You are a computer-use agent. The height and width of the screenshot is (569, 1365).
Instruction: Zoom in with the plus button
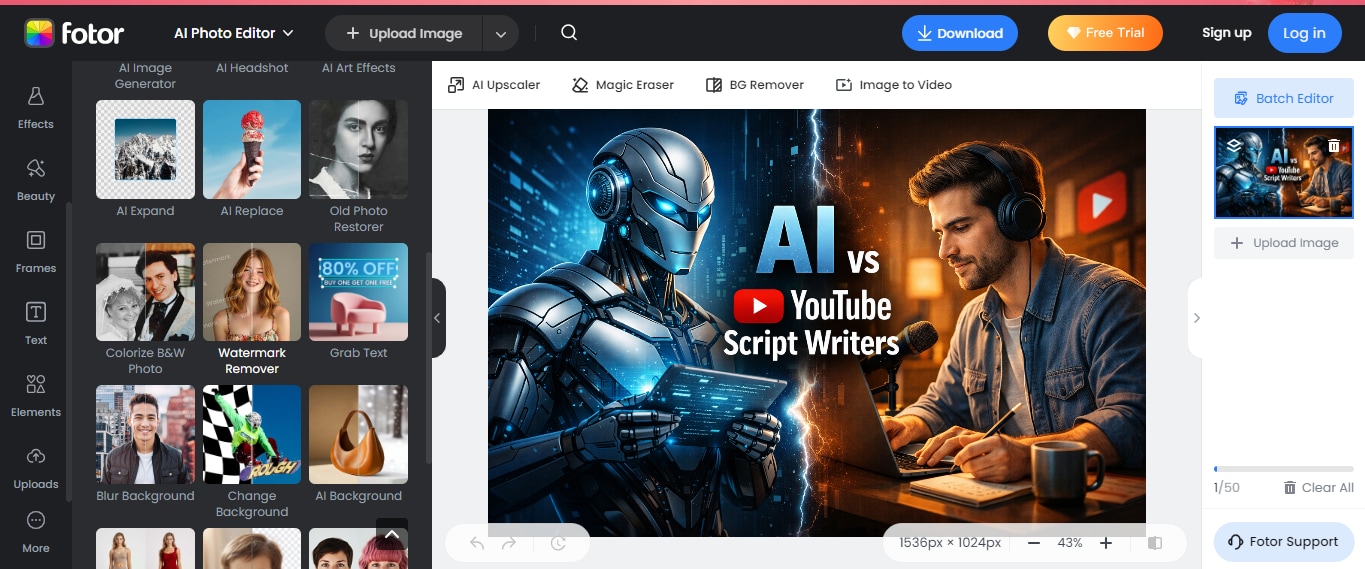[1106, 543]
